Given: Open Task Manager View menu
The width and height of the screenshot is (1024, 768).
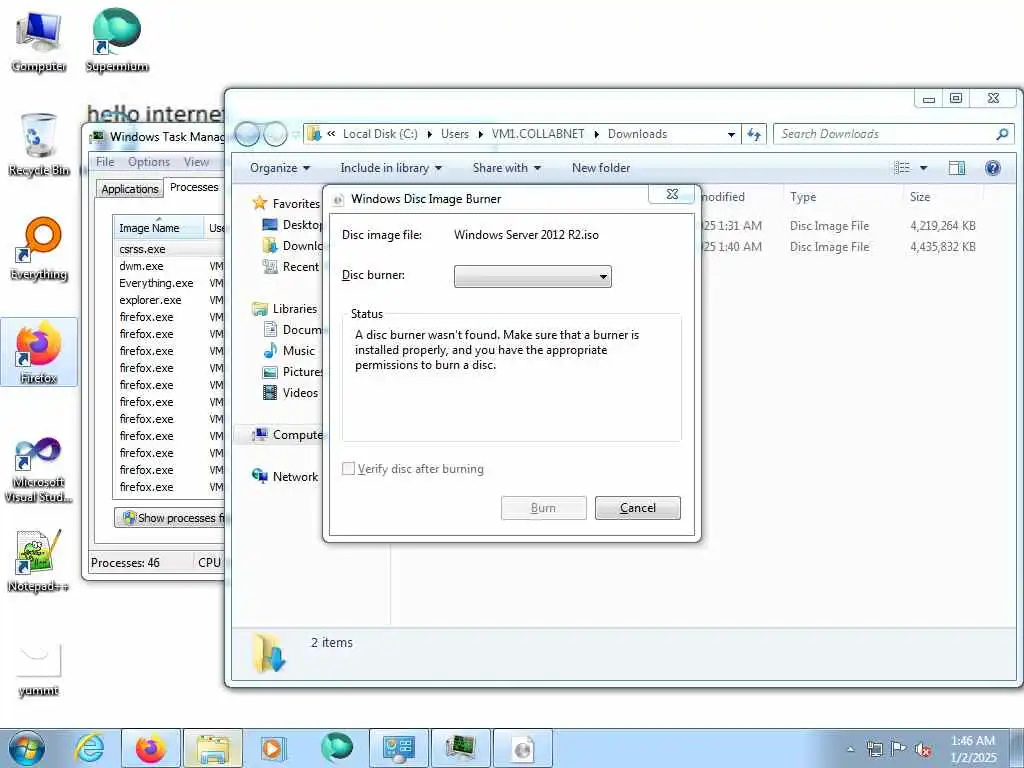Looking at the screenshot, I should click(197, 162).
